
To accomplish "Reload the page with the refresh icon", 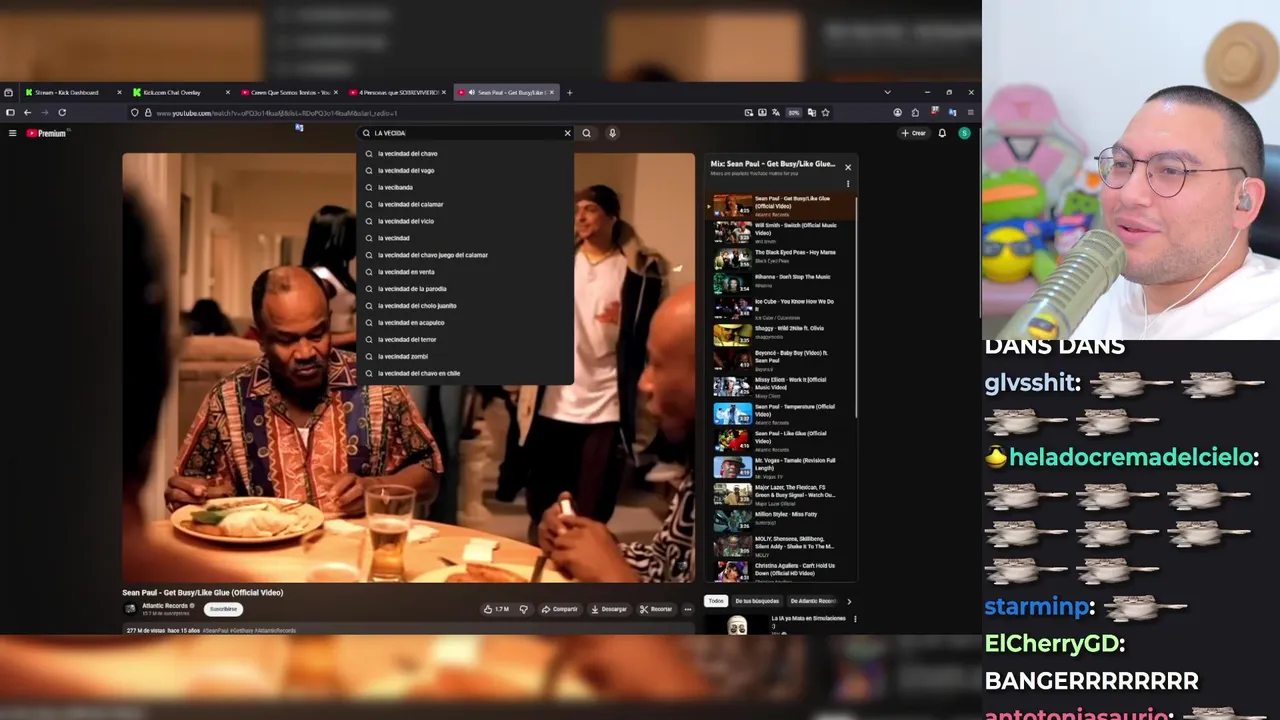I will (x=62, y=112).
